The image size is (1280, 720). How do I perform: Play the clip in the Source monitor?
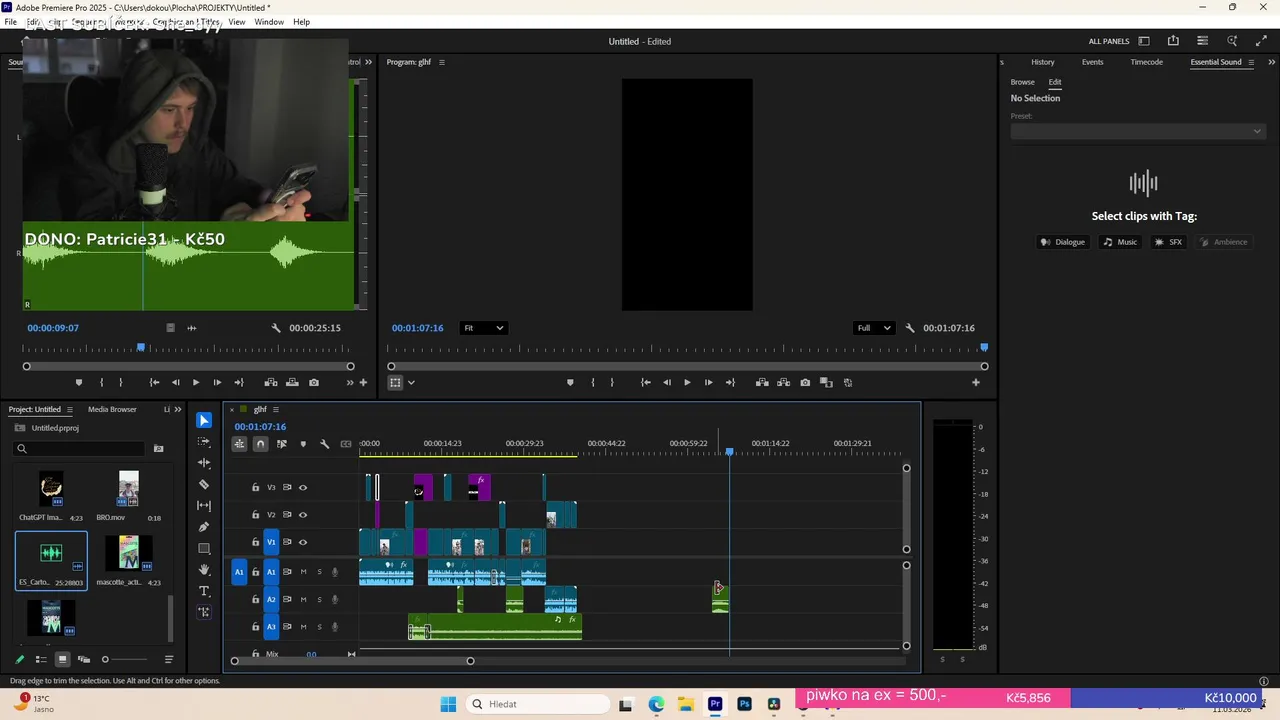[x=196, y=382]
